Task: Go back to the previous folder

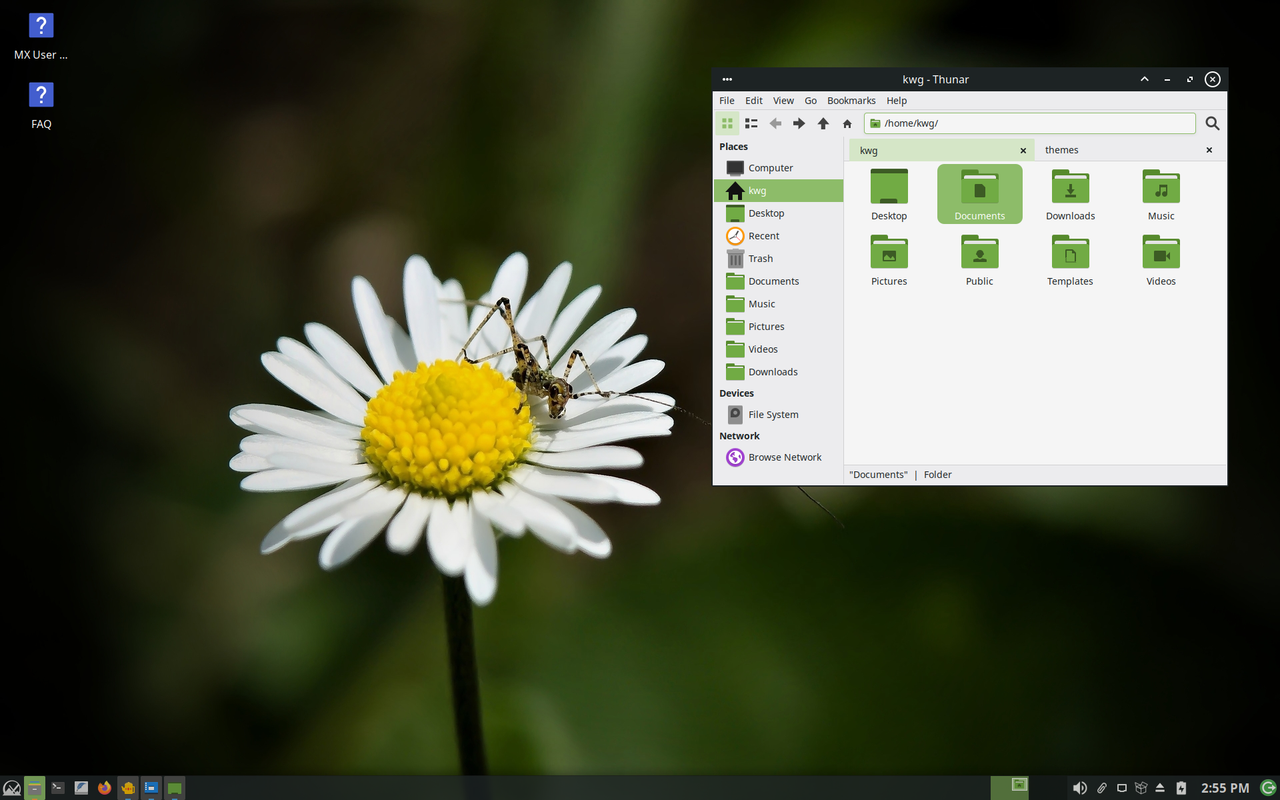Action: point(775,123)
